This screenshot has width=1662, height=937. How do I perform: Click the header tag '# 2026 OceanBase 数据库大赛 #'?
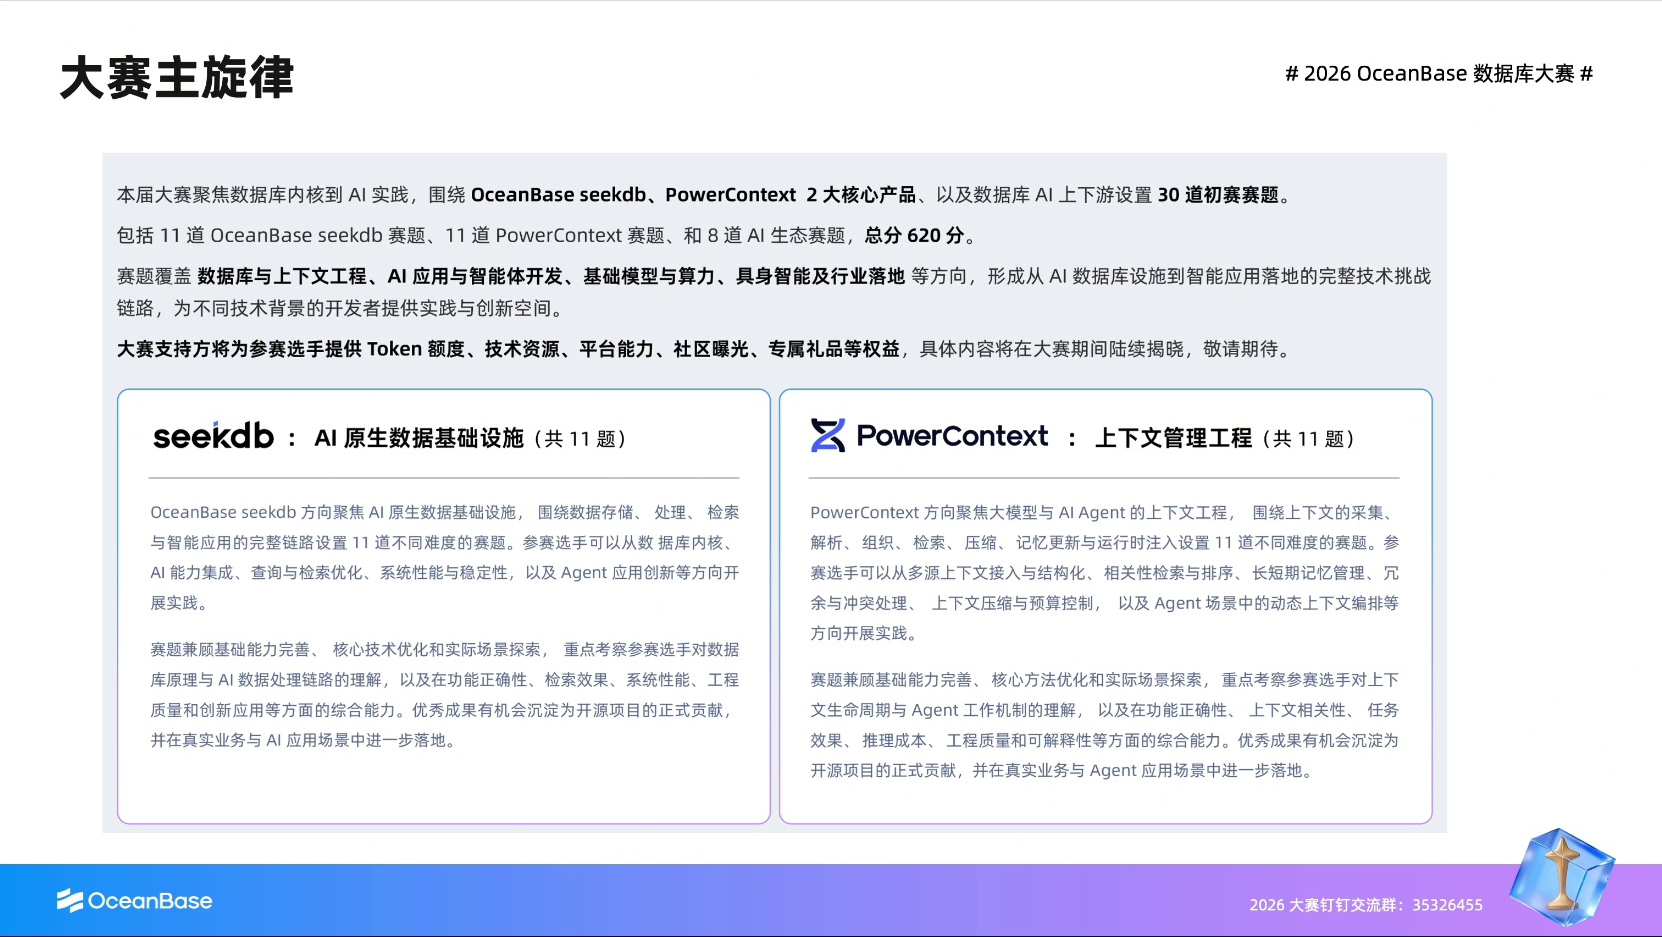(1439, 74)
